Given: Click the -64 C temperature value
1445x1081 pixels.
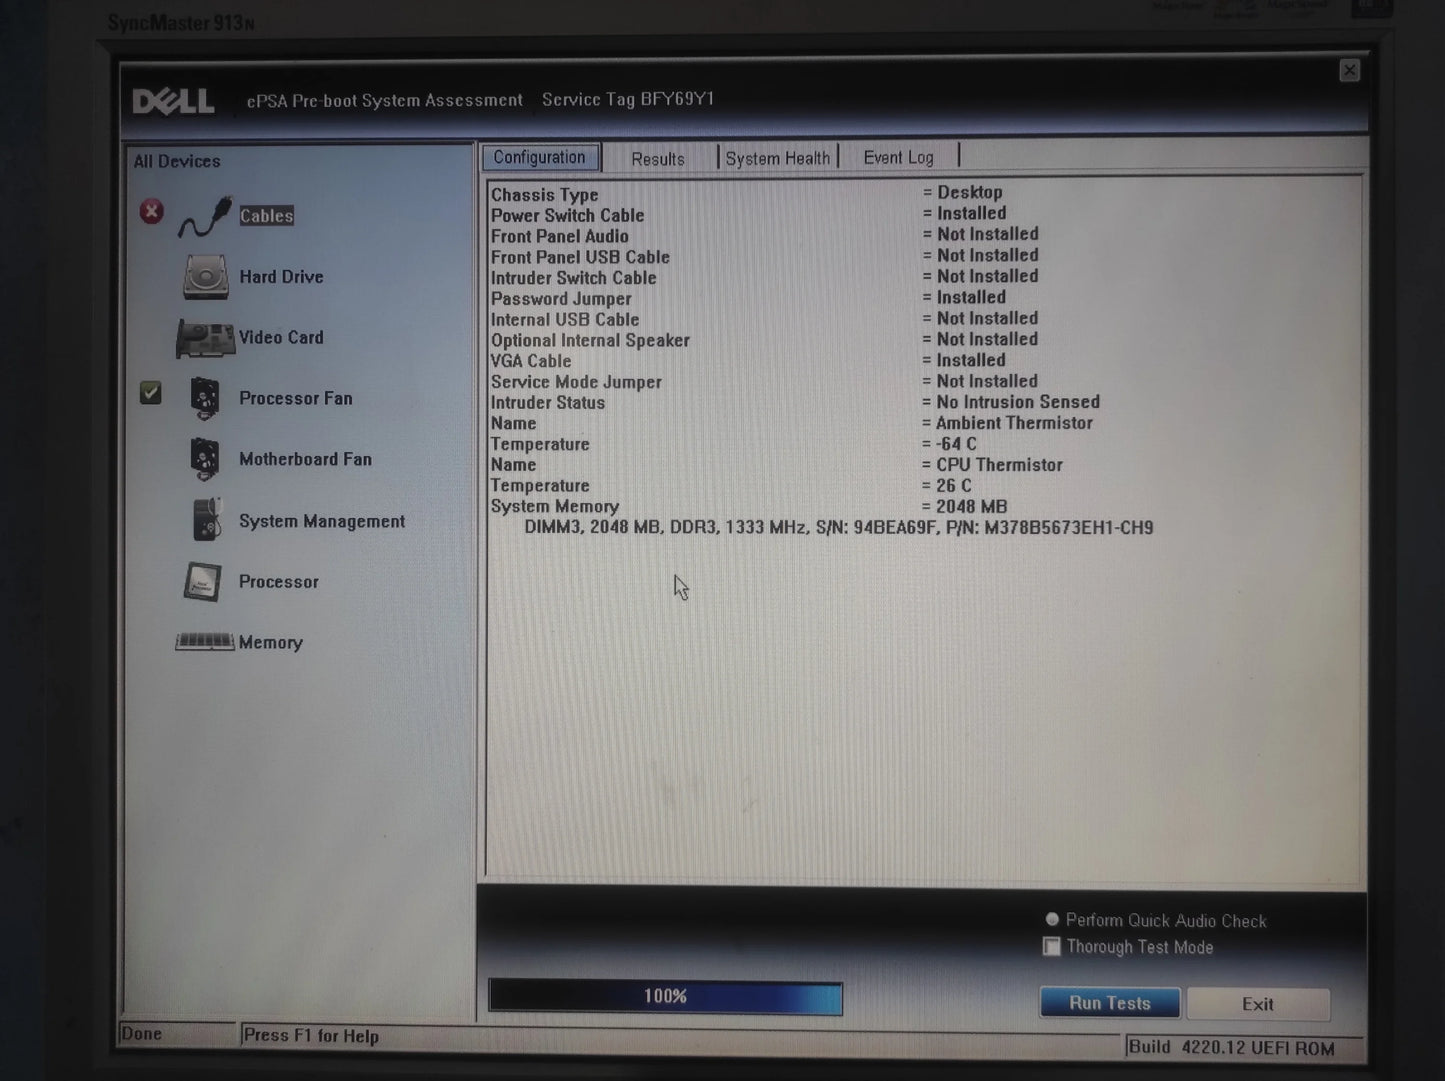Looking at the screenshot, I should (x=957, y=444).
